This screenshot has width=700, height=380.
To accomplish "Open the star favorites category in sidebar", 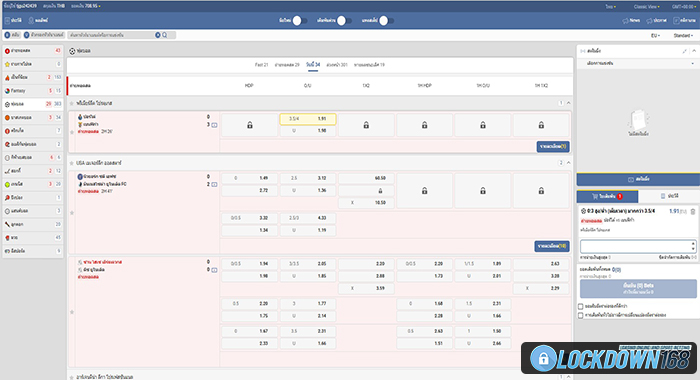I will [33, 64].
